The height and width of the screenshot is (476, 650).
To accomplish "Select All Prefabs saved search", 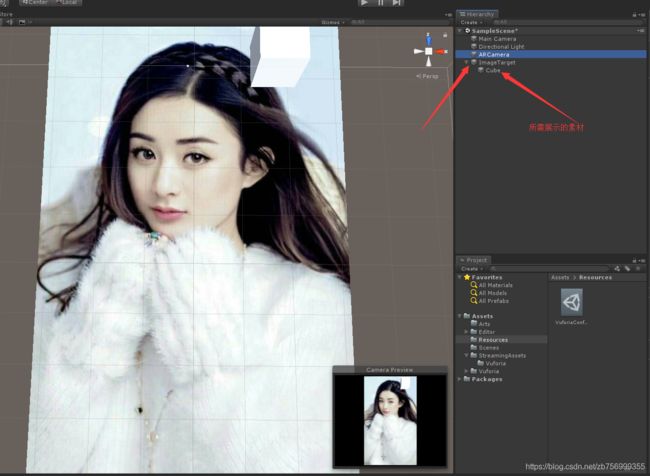I will pyautogui.click(x=493, y=301).
